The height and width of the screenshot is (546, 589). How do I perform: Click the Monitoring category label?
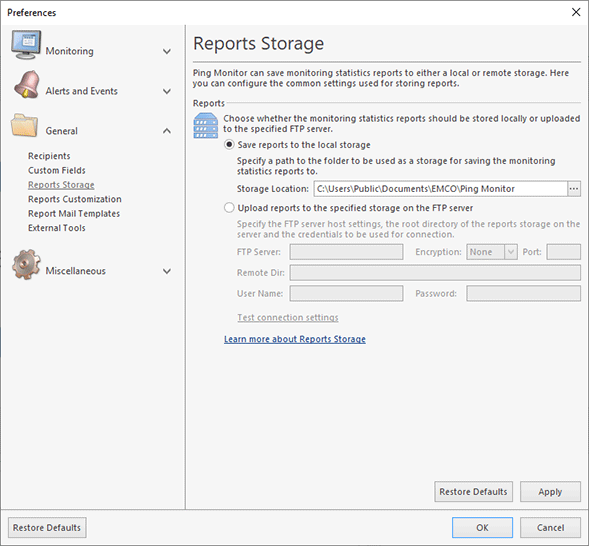click(x=69, y=51)
